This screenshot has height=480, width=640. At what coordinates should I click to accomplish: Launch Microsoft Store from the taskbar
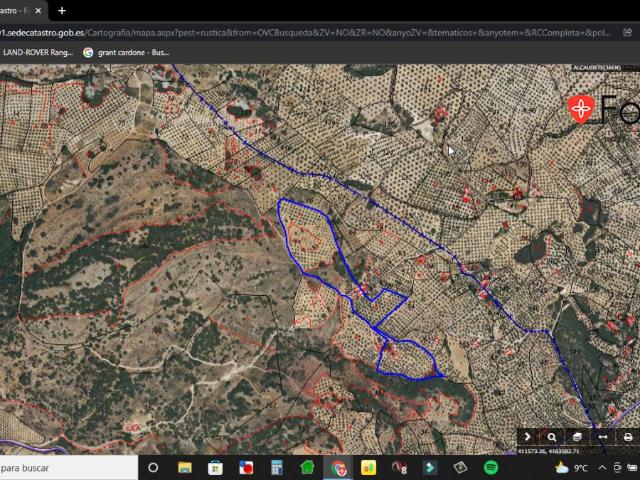(x=215, y=467)
